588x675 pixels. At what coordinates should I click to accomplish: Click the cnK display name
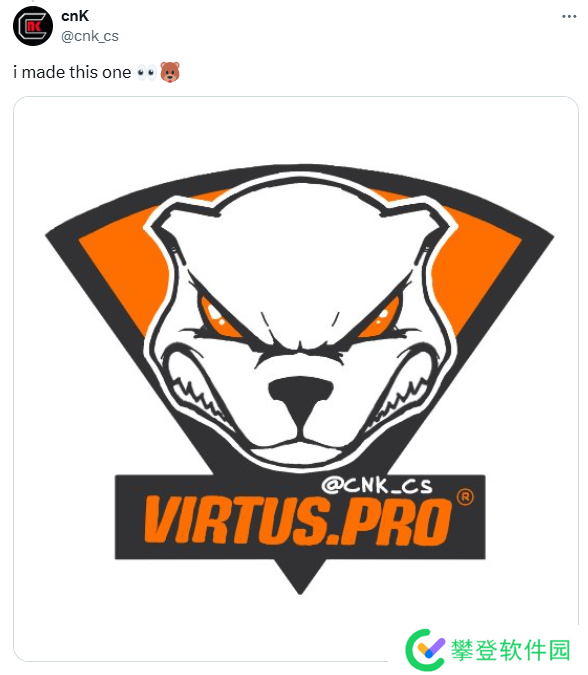(75, 16)
